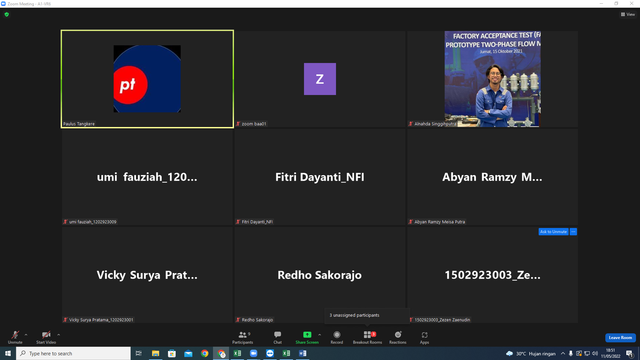Select Fitri Dayanti_NFI participant tile
640x360 pixels.
pyautogui.click(x=320, y=177)
